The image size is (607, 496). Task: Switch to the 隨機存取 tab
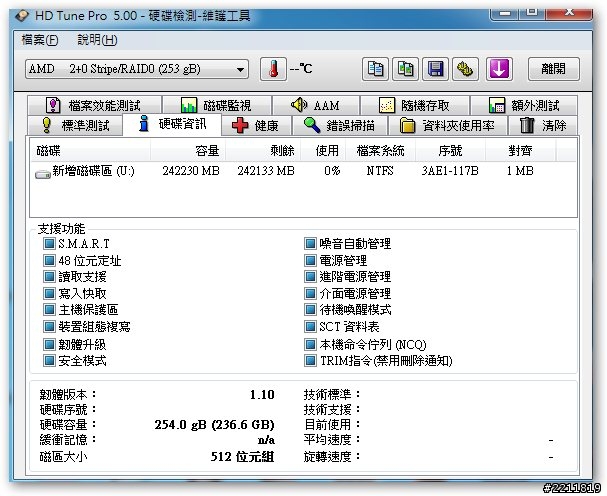click(415, 105)
